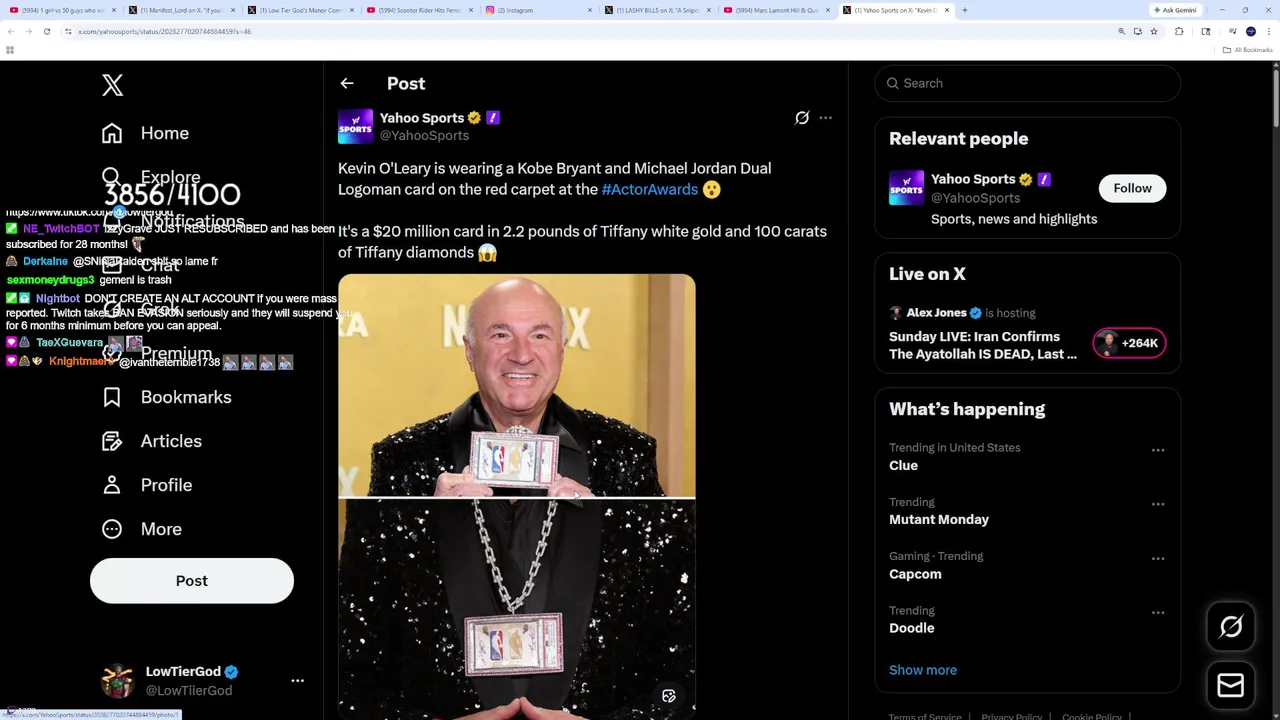Viewport: 1280px width, 720px height.
Task: Click the Privacy Policy footer link
Action: click(1012, 716)
